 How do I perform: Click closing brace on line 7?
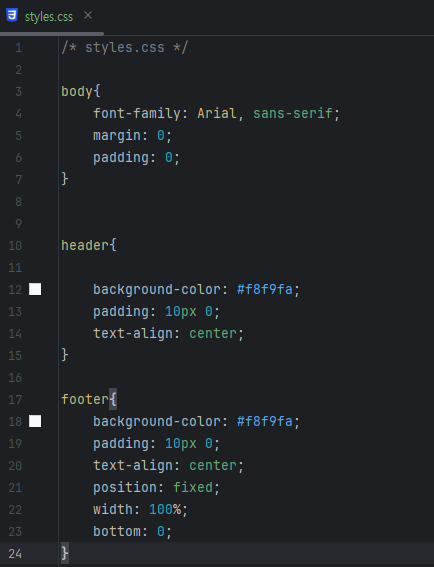(x=65, y=179)
